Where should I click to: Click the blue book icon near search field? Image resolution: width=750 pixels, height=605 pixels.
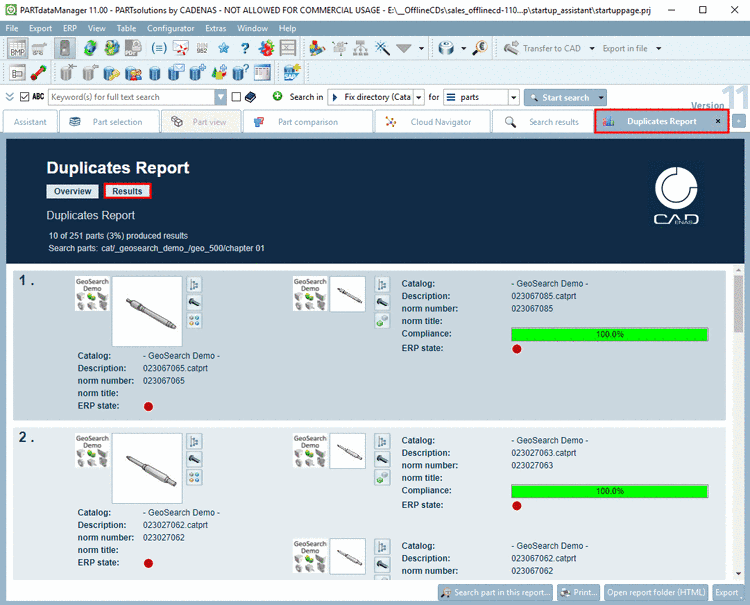pyautogui.click(x=251, y=97)
